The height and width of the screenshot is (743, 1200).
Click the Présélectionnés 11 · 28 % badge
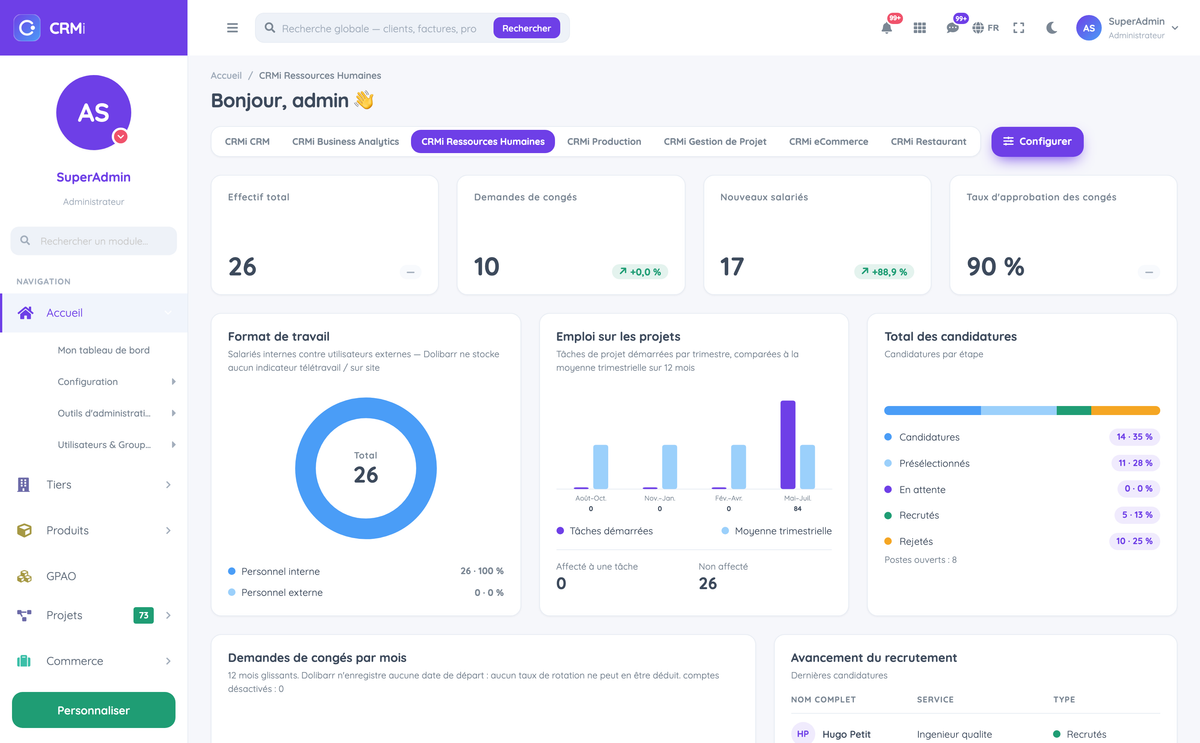(x=1135, y=463)
